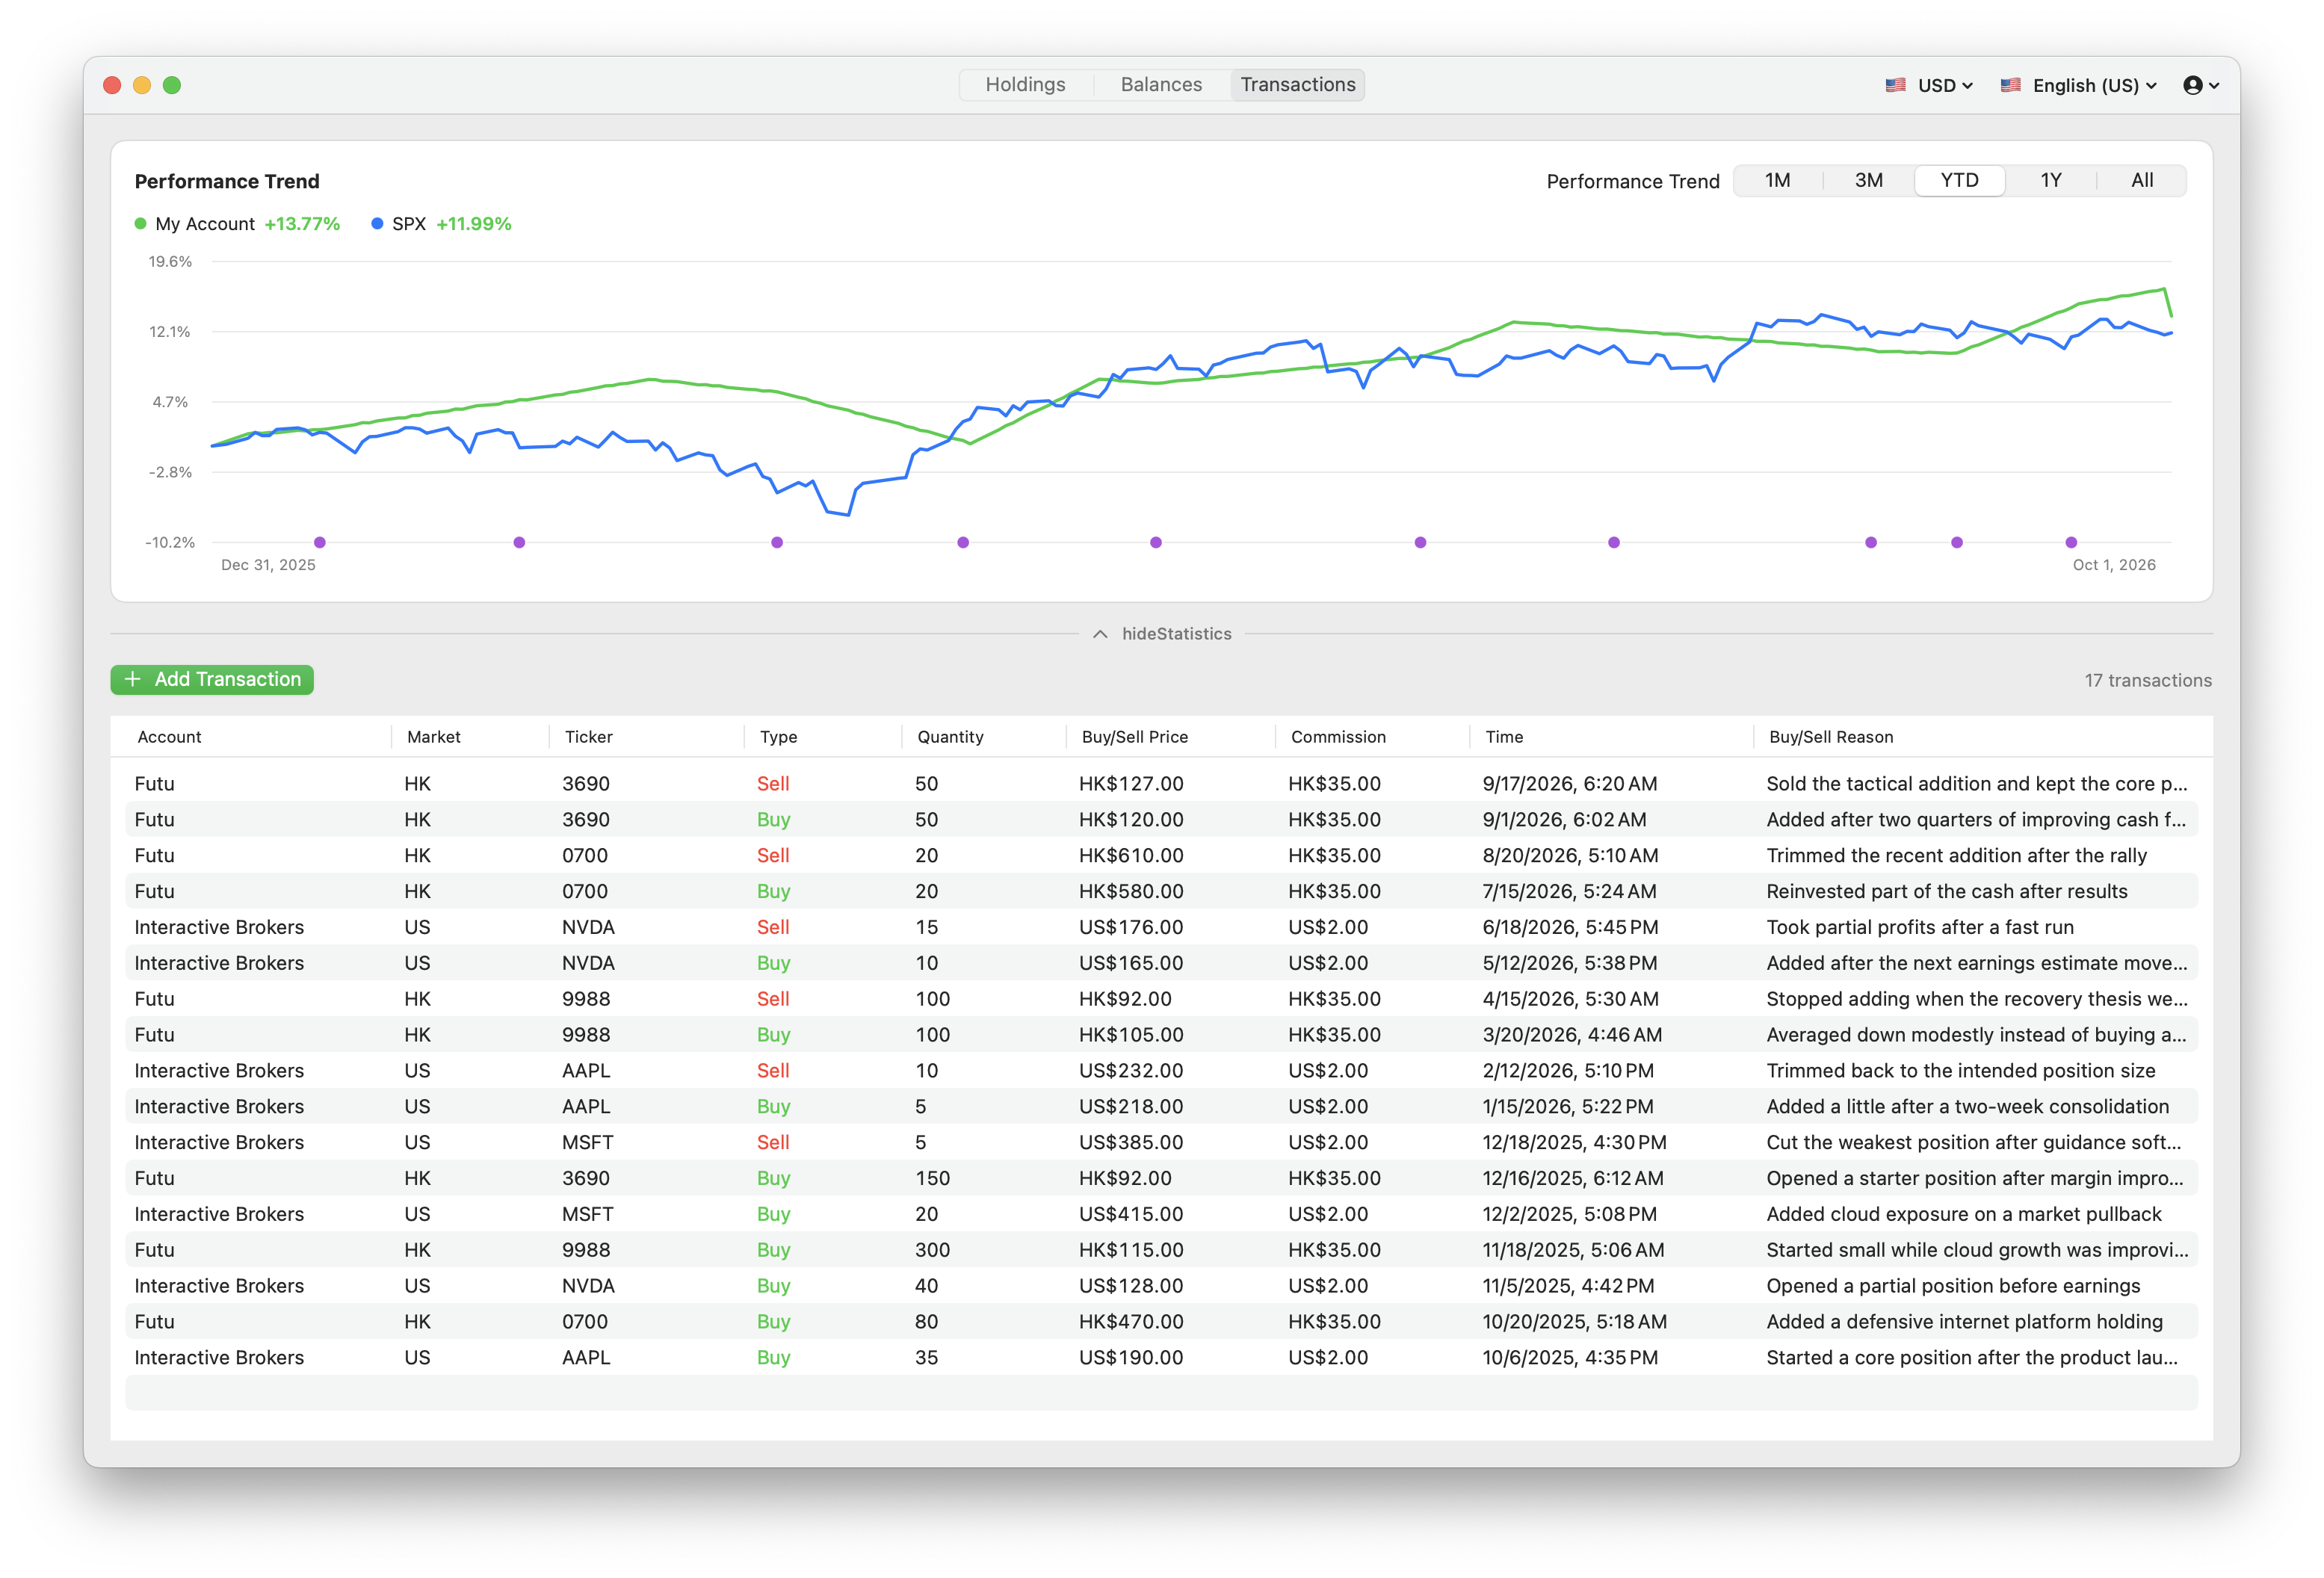This screenshot has height=1578, width=2324.
Task: Click the last purple transaction marker on chart
Action: tap(2071, 543)
